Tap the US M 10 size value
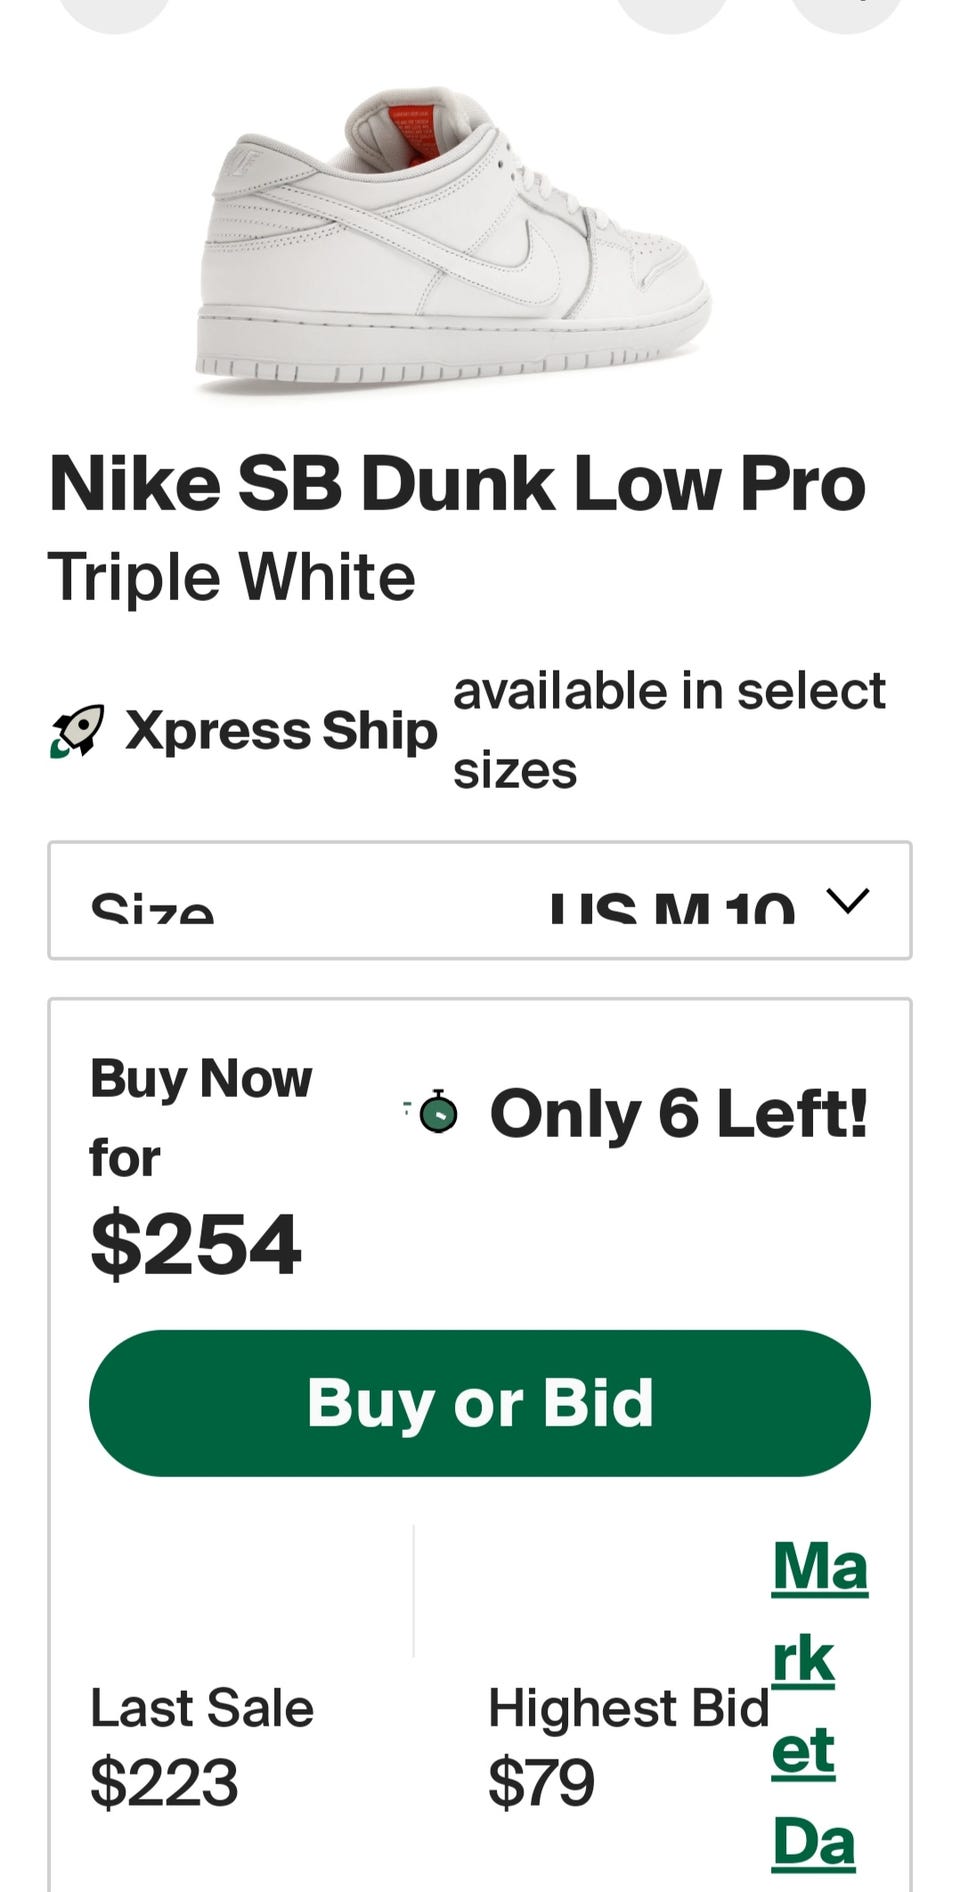960x1892 pixels. point(672,908)
